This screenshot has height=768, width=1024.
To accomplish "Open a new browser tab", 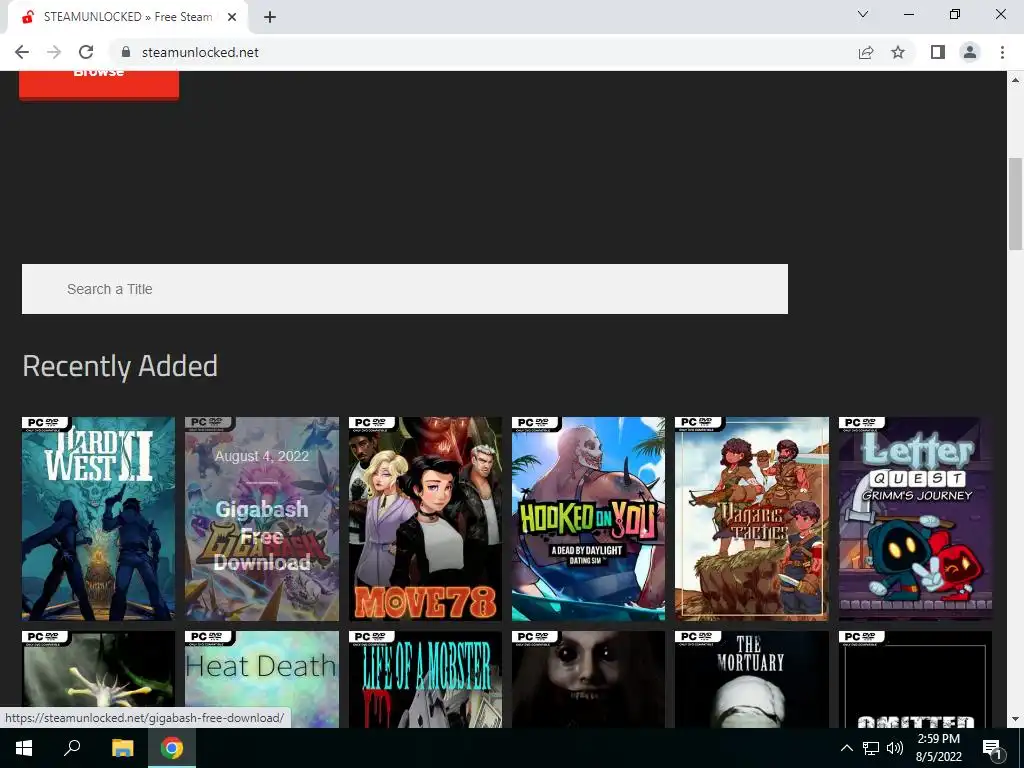I will [270, 17].
